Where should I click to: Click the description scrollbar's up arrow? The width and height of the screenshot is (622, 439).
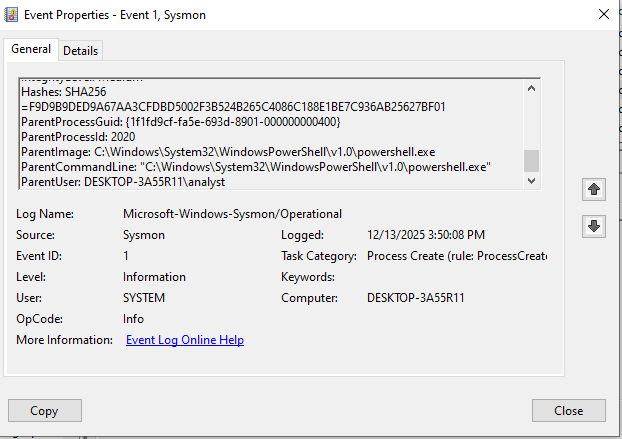point(531,87)
